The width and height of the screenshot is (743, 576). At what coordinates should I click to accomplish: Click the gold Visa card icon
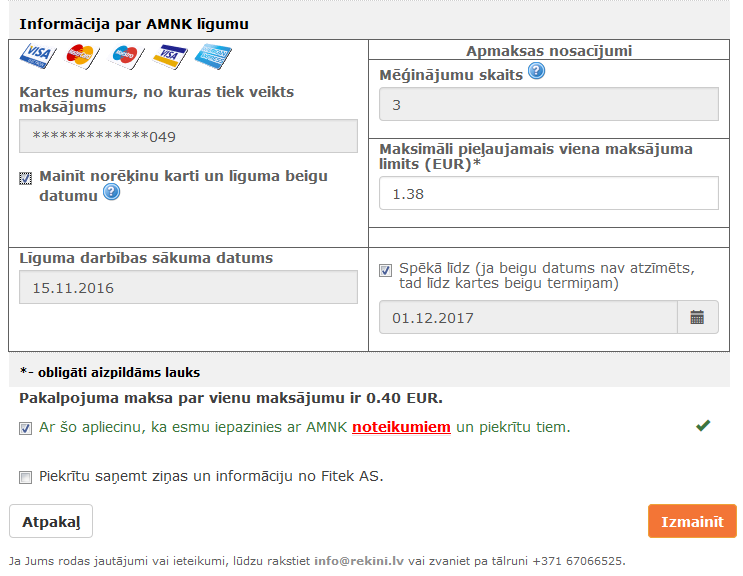(x=170, y=56)
